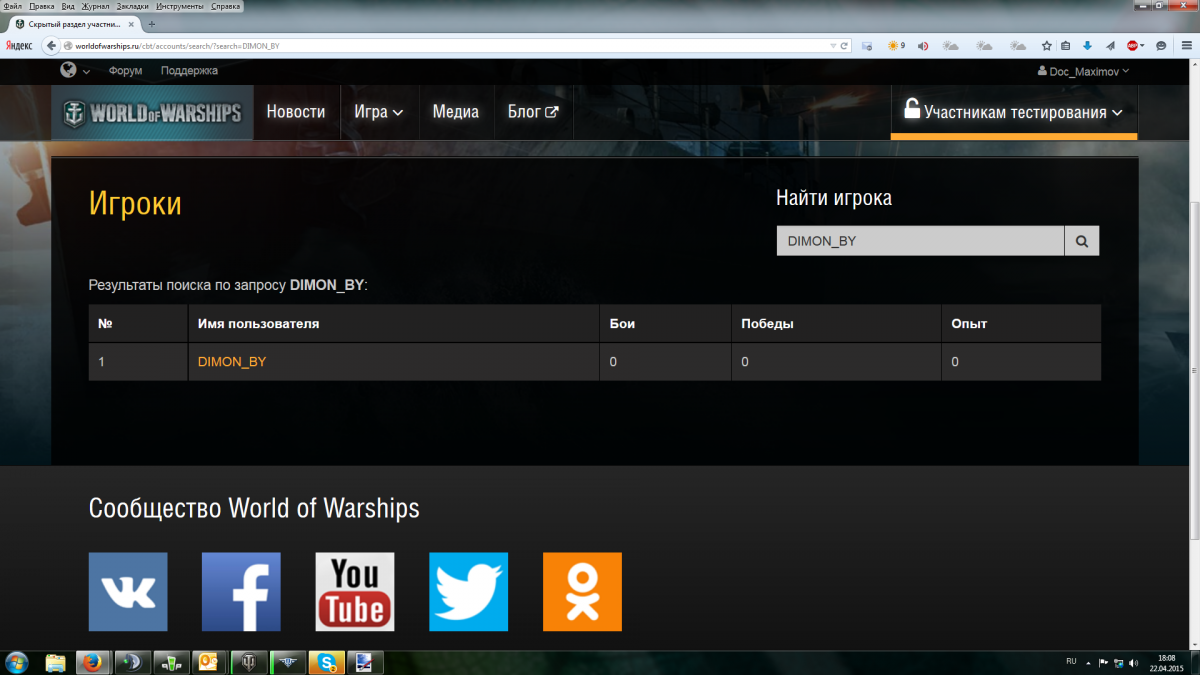Open the Блог external link
Image resolution: width=1200 pixels, height=675 pixels.
[533, 112]
